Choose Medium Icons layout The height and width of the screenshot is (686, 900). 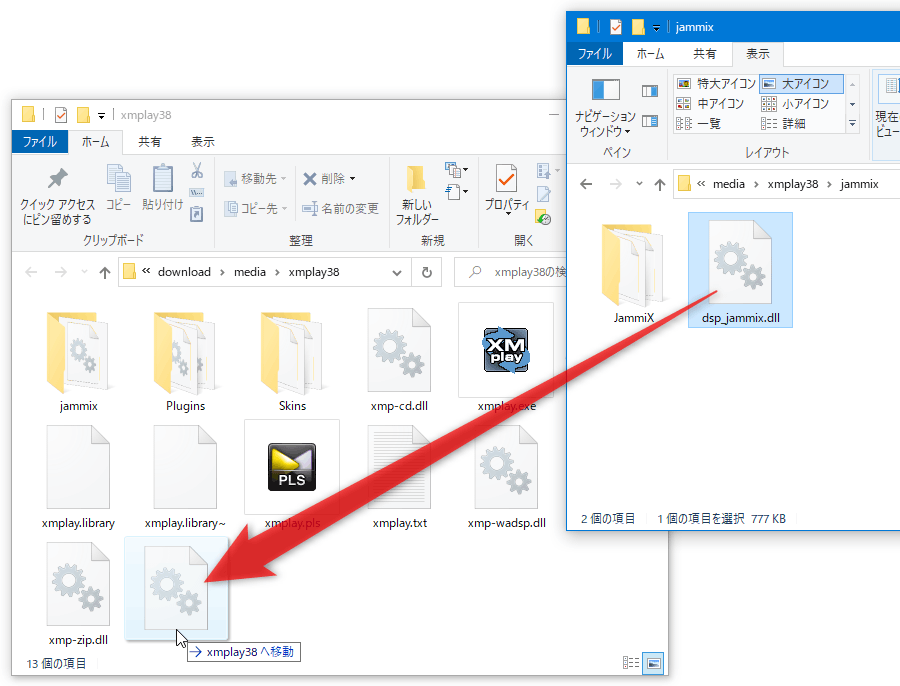tap(710, 104)
